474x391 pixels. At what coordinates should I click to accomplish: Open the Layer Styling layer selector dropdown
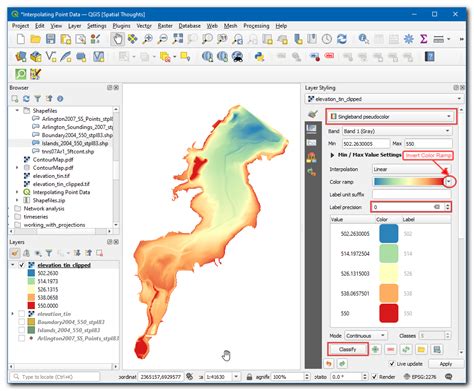[384, 99]
